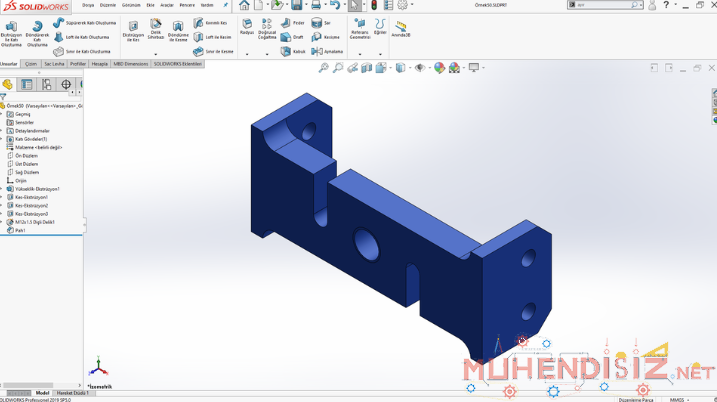717x402 pixels.
Task: Click the Döndürerek Katı Oluşturma revolve tool
Action: click(x=37, y=30)
